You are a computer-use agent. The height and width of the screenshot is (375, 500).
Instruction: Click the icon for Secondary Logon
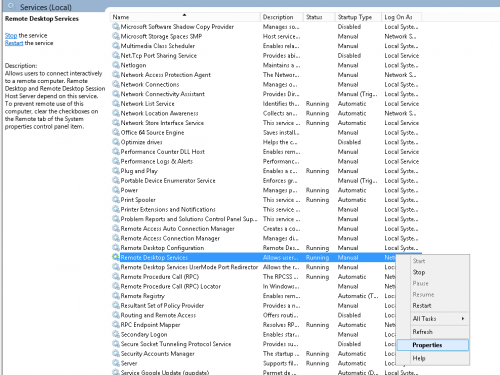(116, 334)
